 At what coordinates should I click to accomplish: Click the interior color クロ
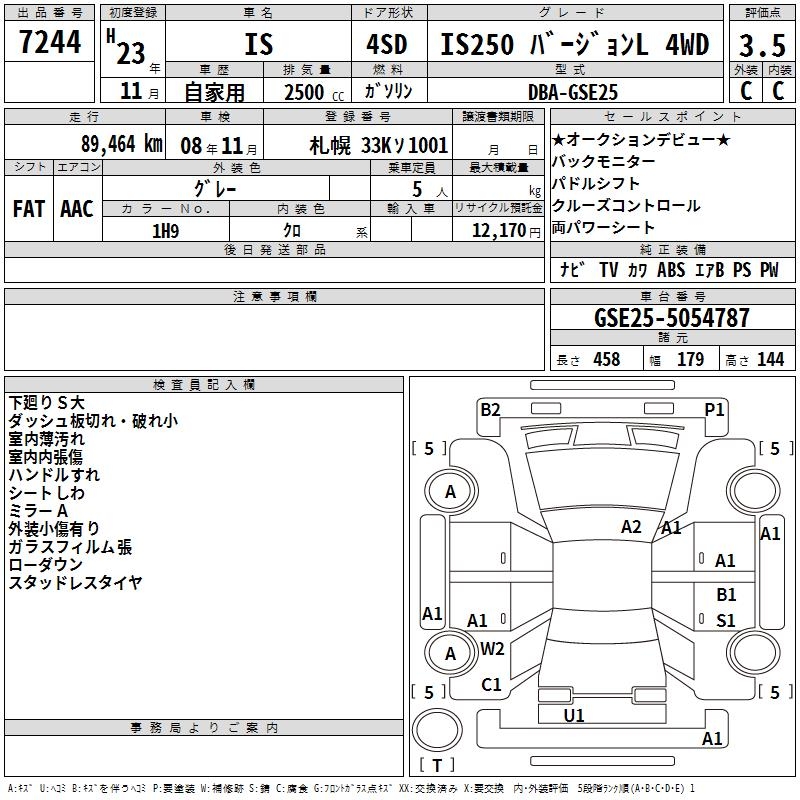pos(292,231)
